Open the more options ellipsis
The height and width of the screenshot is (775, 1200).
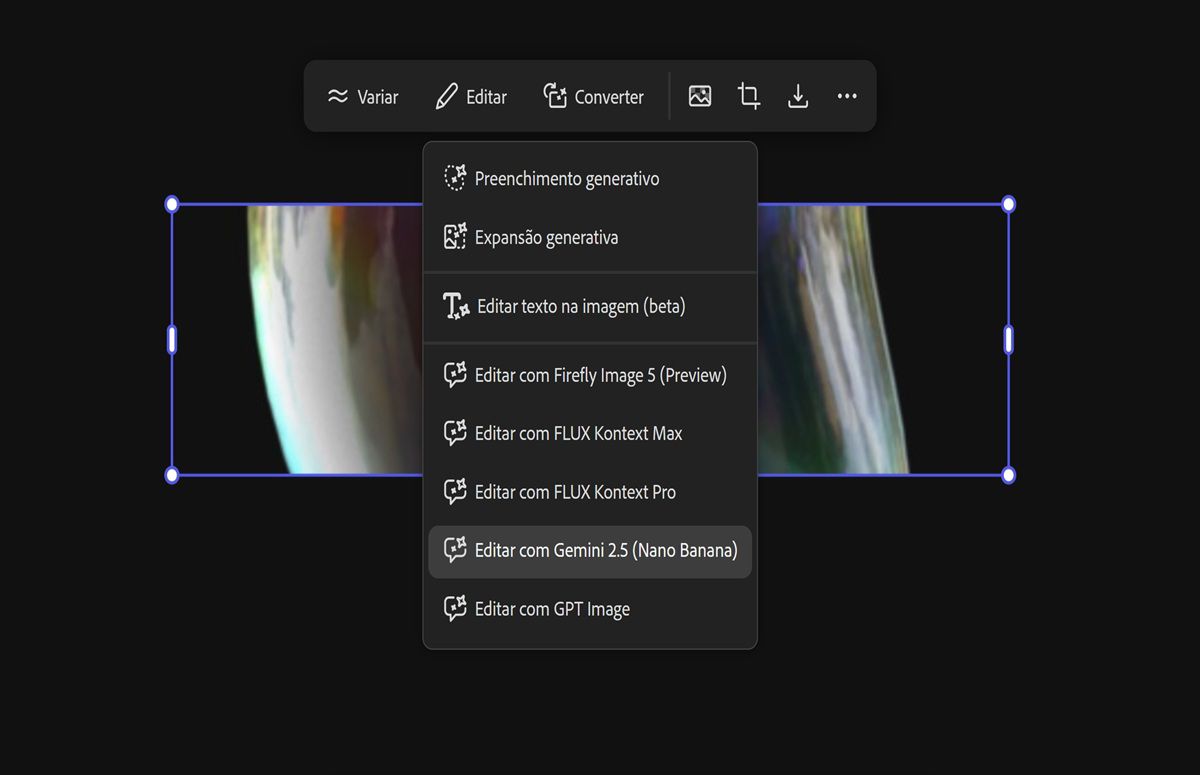click(847, 96)
